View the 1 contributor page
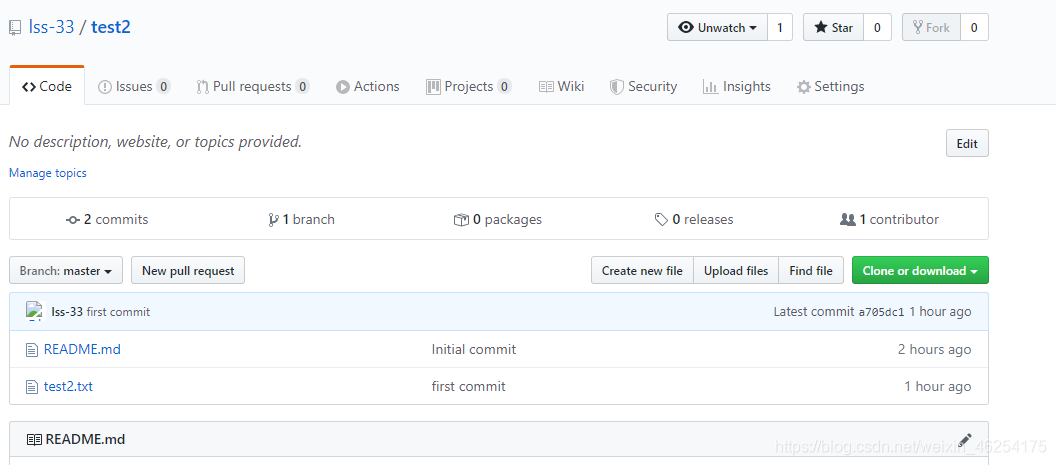This screenshot has width=1056, height=465. click(889, 220)
